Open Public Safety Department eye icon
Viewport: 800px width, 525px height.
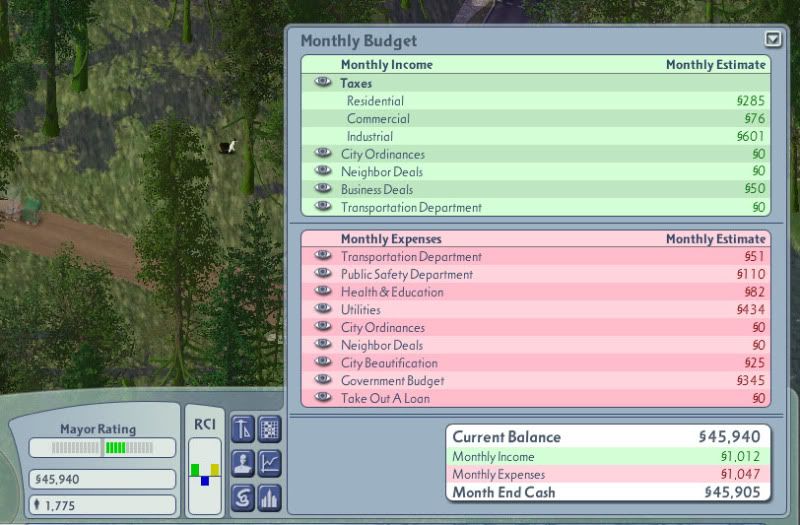coord(322,273)
